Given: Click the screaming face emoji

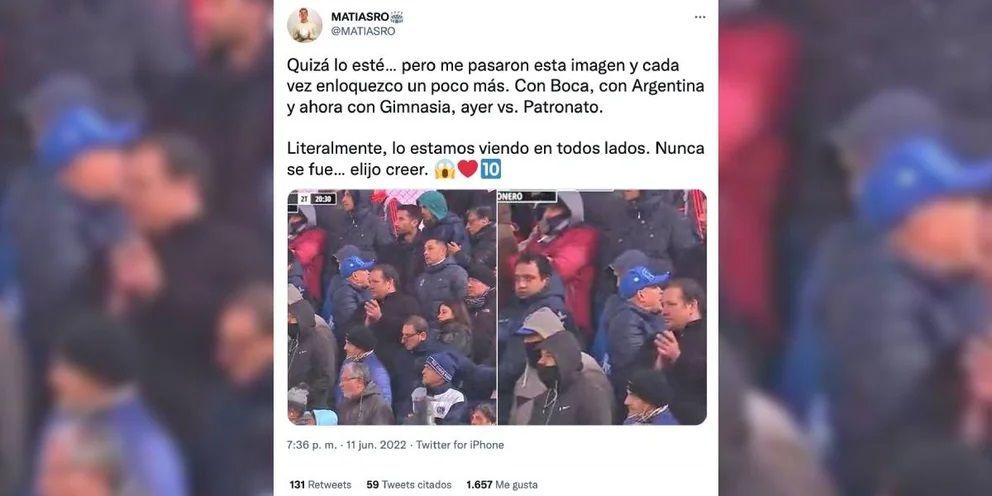Looking at the screenshot, I should click(445, 169).
